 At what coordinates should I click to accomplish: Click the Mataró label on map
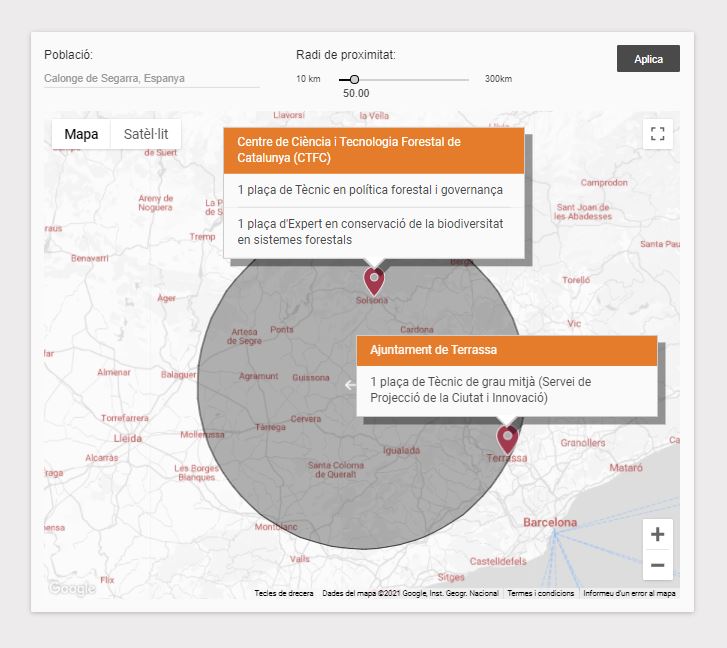(x=626, y=468)
